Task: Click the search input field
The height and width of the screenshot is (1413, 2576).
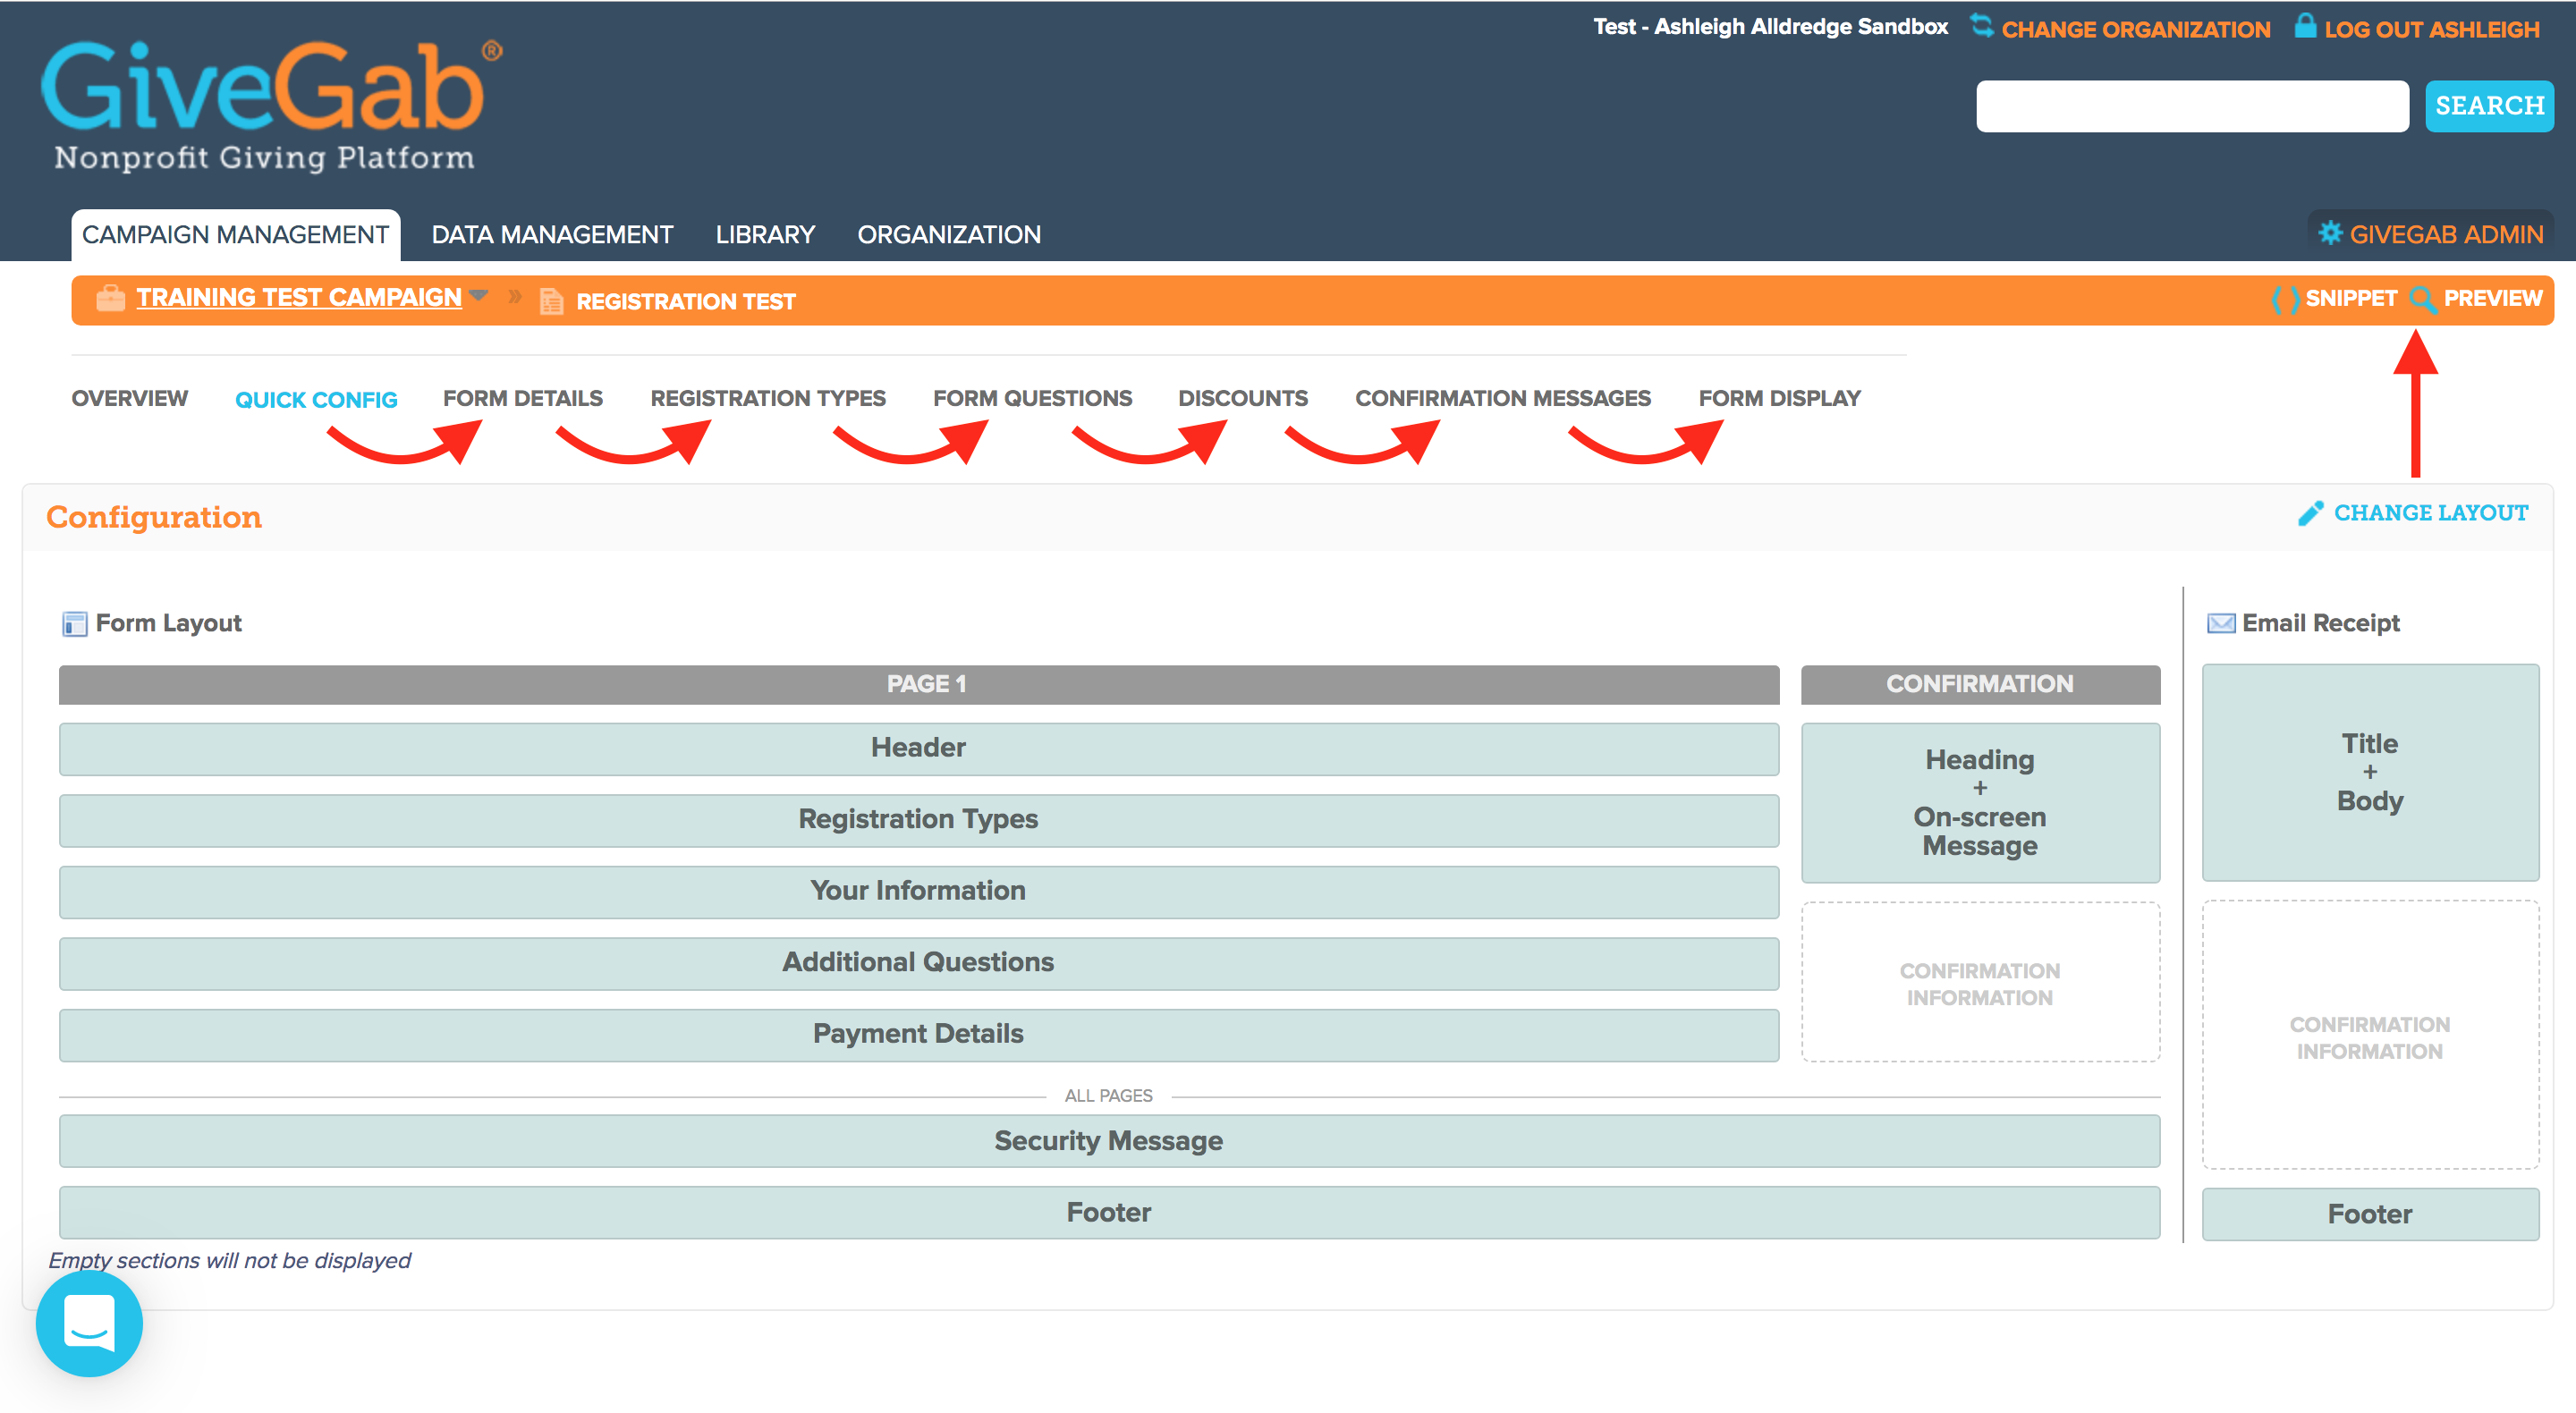Action: [2192, 106]
